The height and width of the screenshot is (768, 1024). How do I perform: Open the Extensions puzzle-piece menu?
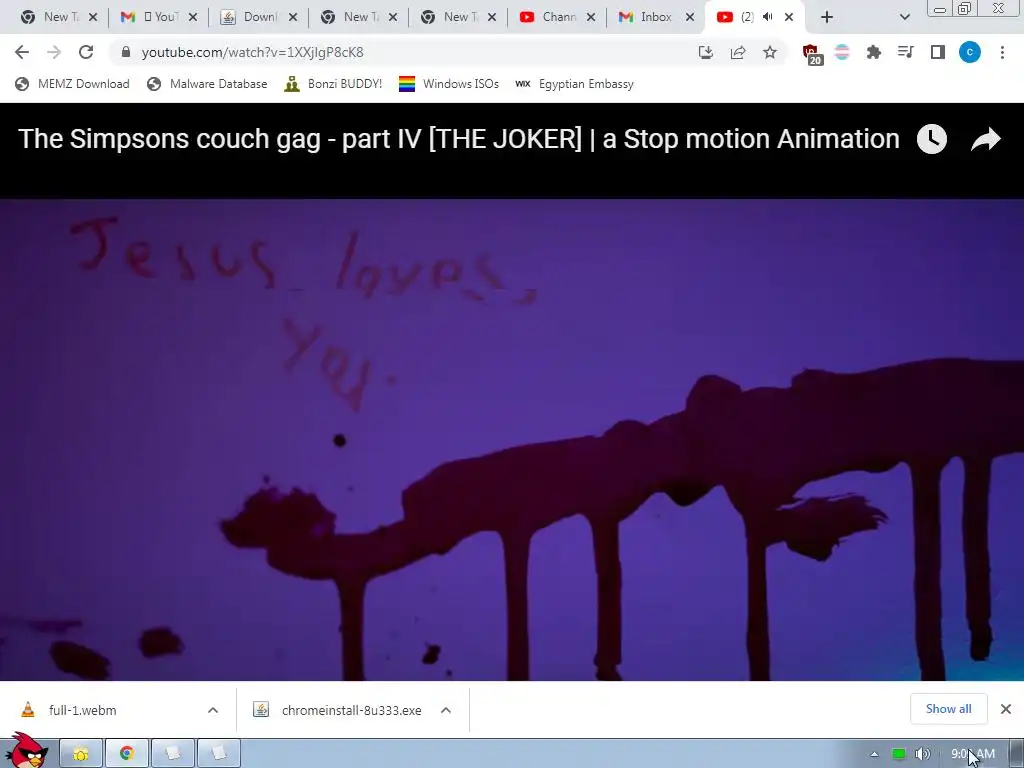point(873,52)
